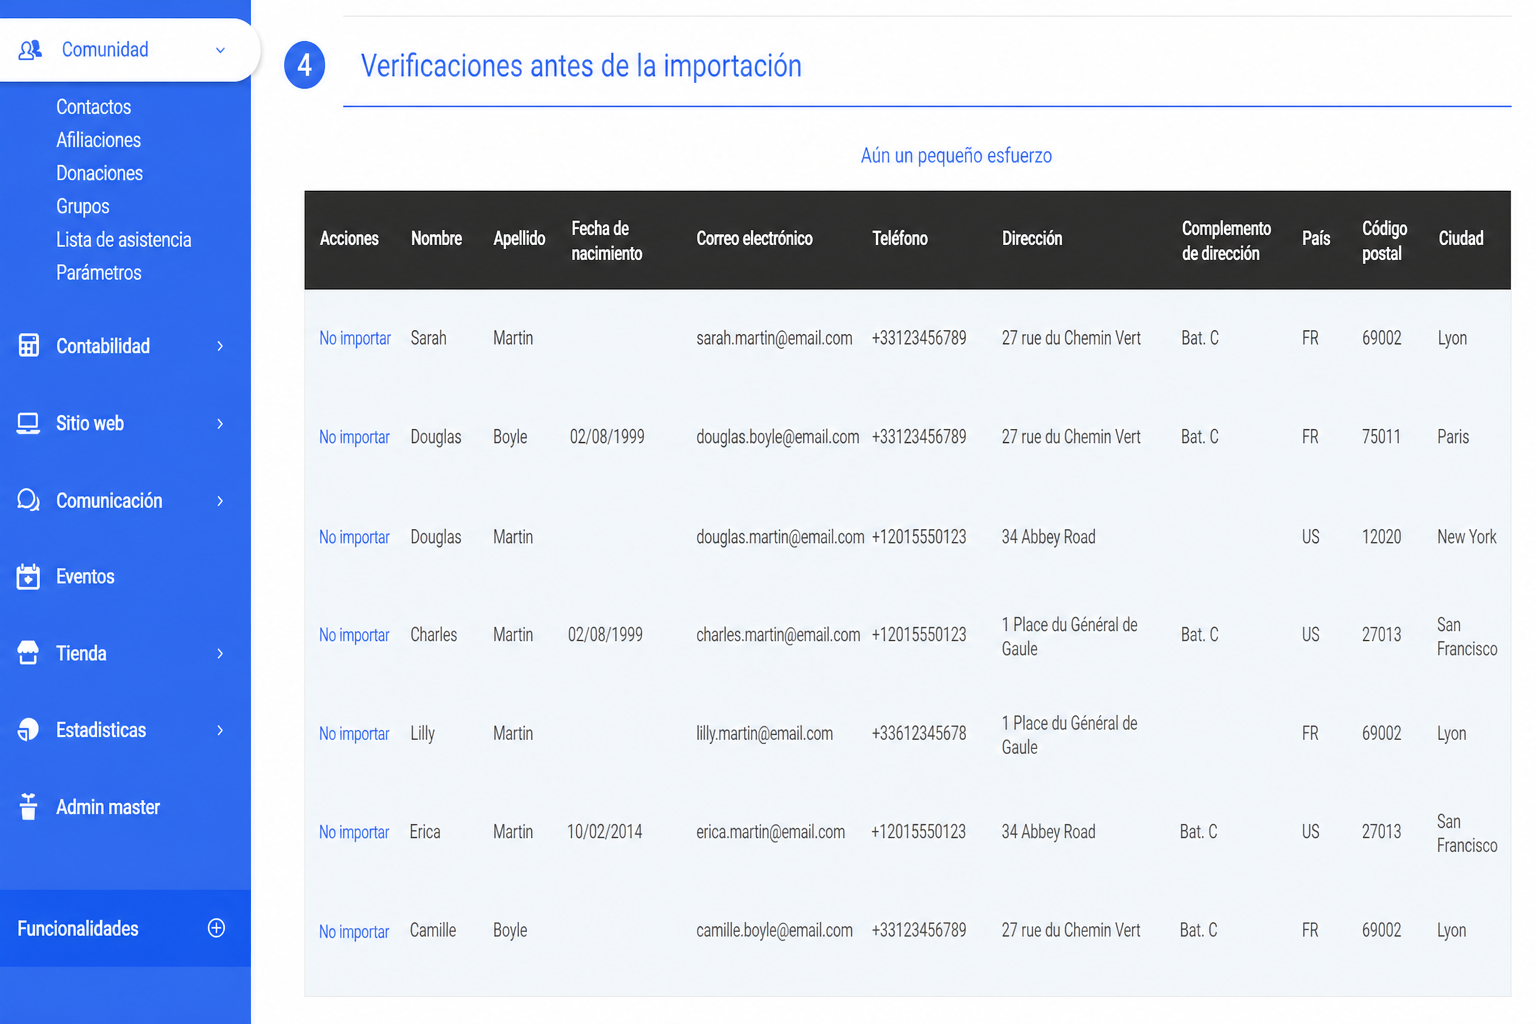Click the 'Aún un pequeño esfuerzo' text
The image size is (1536, 1024).
[x=956, y=156]
